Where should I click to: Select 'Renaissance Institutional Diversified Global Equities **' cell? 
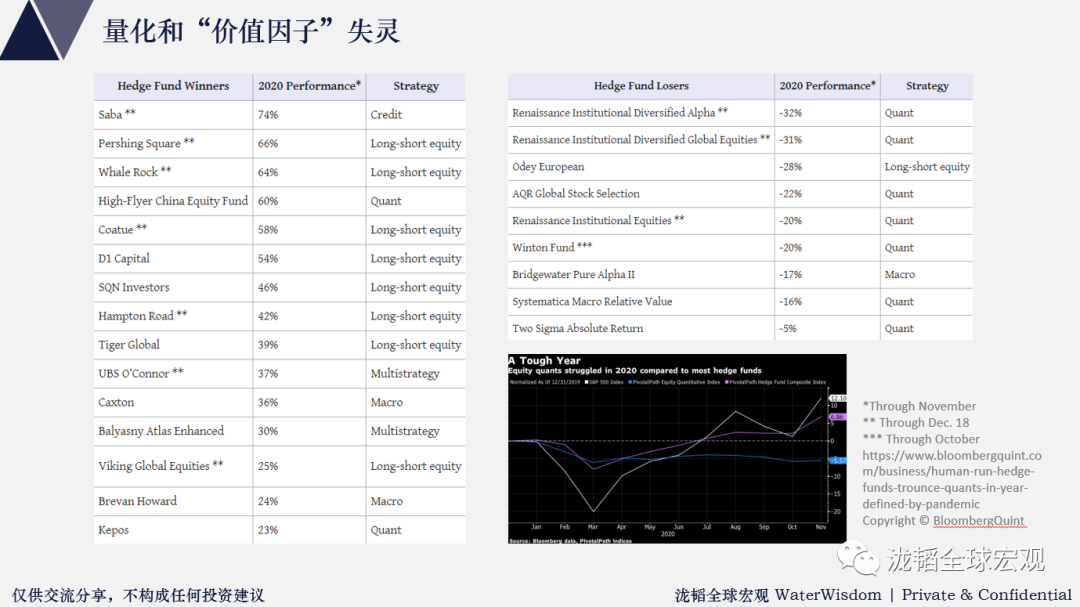point(641,140)
